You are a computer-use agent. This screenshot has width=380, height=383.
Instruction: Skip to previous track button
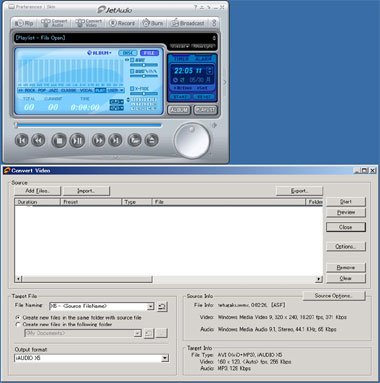click(22, 140)
